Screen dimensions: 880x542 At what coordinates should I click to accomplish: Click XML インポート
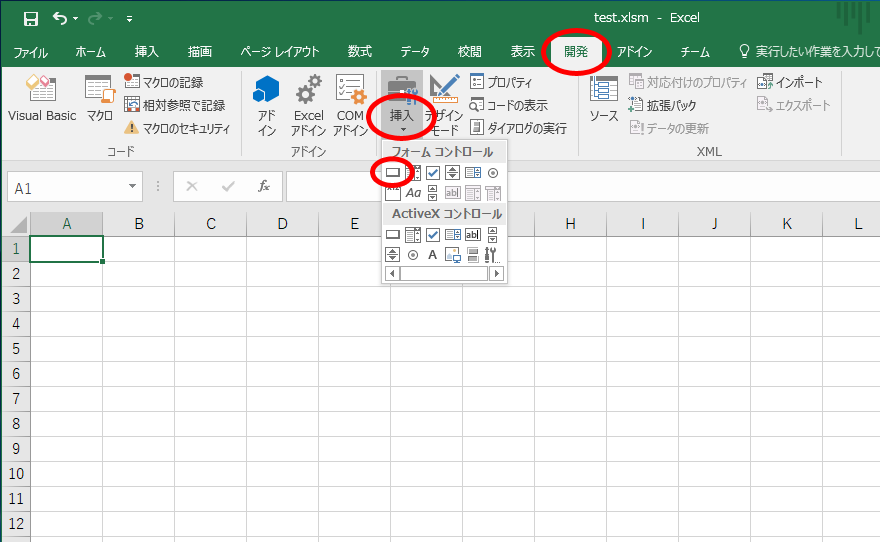pos(789,82)
